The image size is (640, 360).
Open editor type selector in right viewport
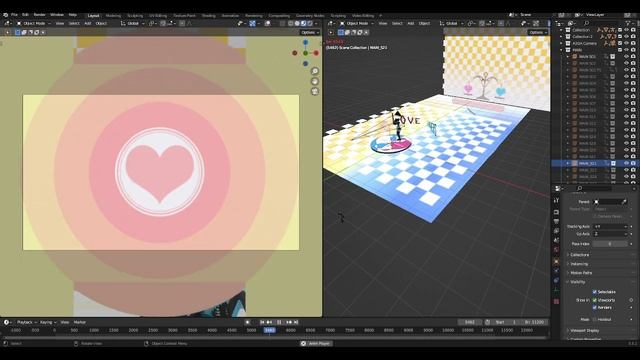point(332,24)
